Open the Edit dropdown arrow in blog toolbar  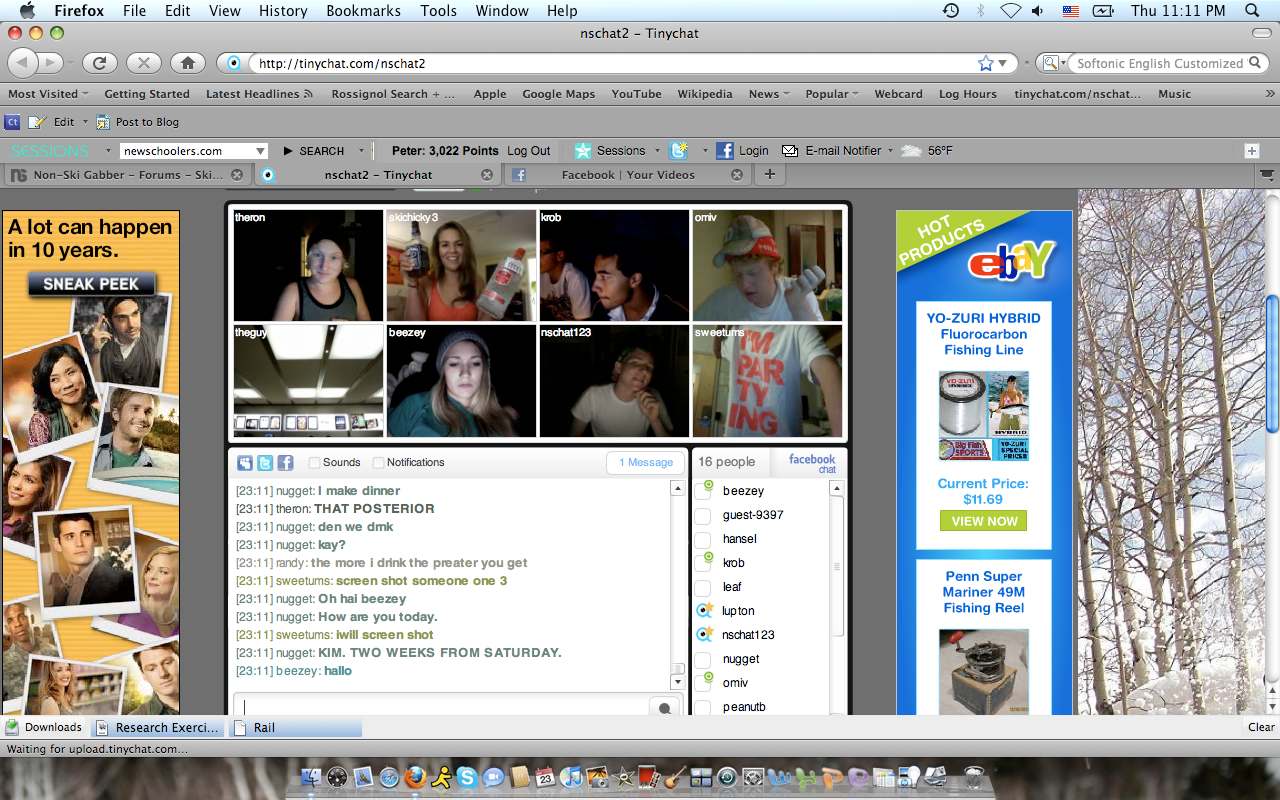point(84,122)
